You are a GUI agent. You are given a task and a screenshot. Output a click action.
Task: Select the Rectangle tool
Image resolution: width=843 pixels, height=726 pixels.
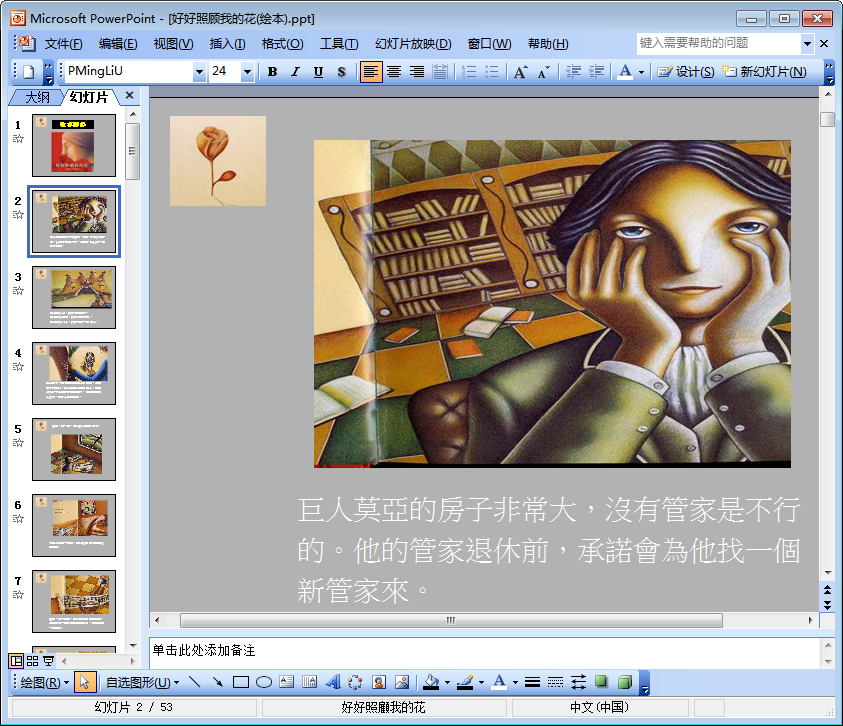[x=240, y=682]
